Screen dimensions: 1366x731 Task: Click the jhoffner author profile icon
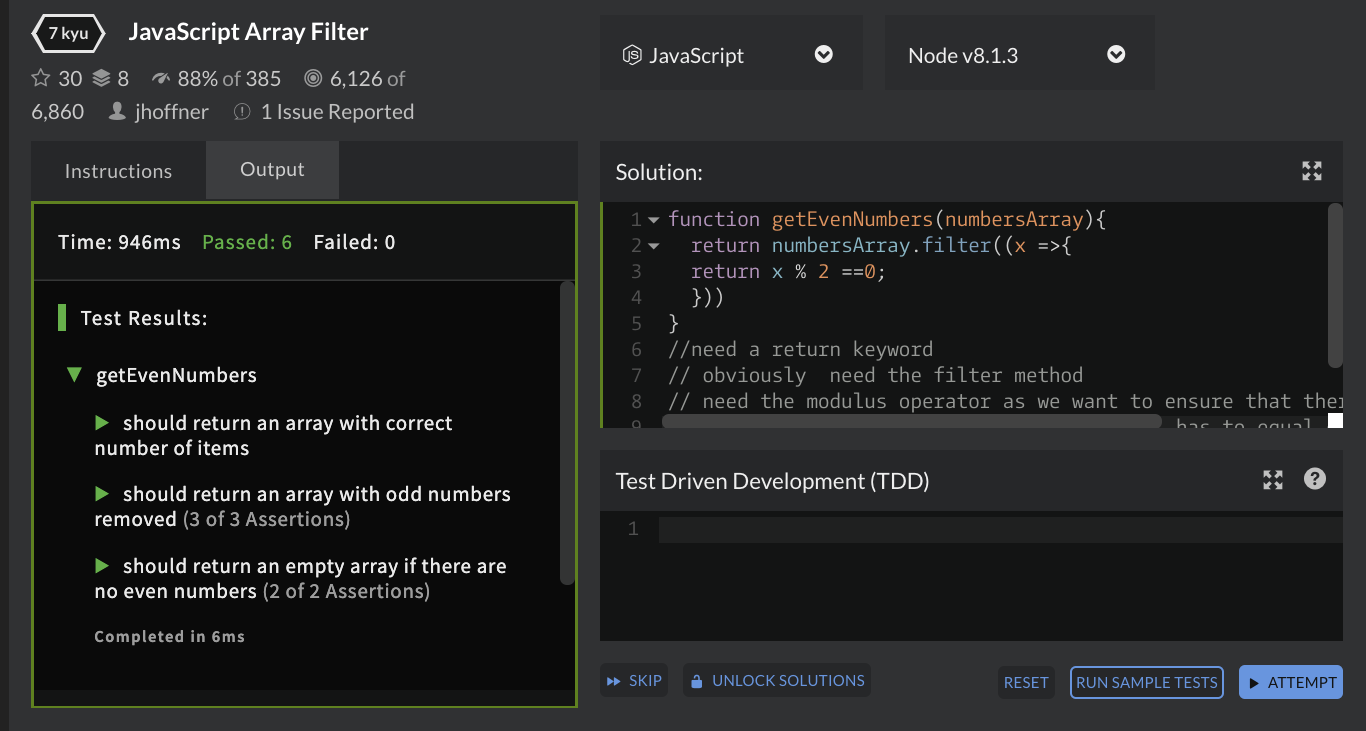click(115, 112)
